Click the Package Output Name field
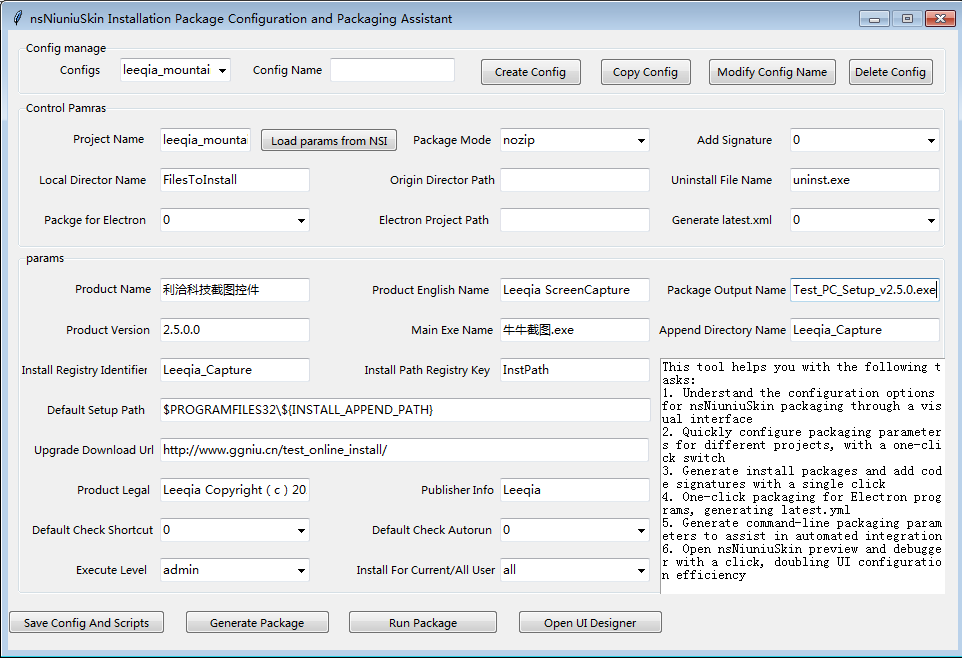 click(864, 290)
